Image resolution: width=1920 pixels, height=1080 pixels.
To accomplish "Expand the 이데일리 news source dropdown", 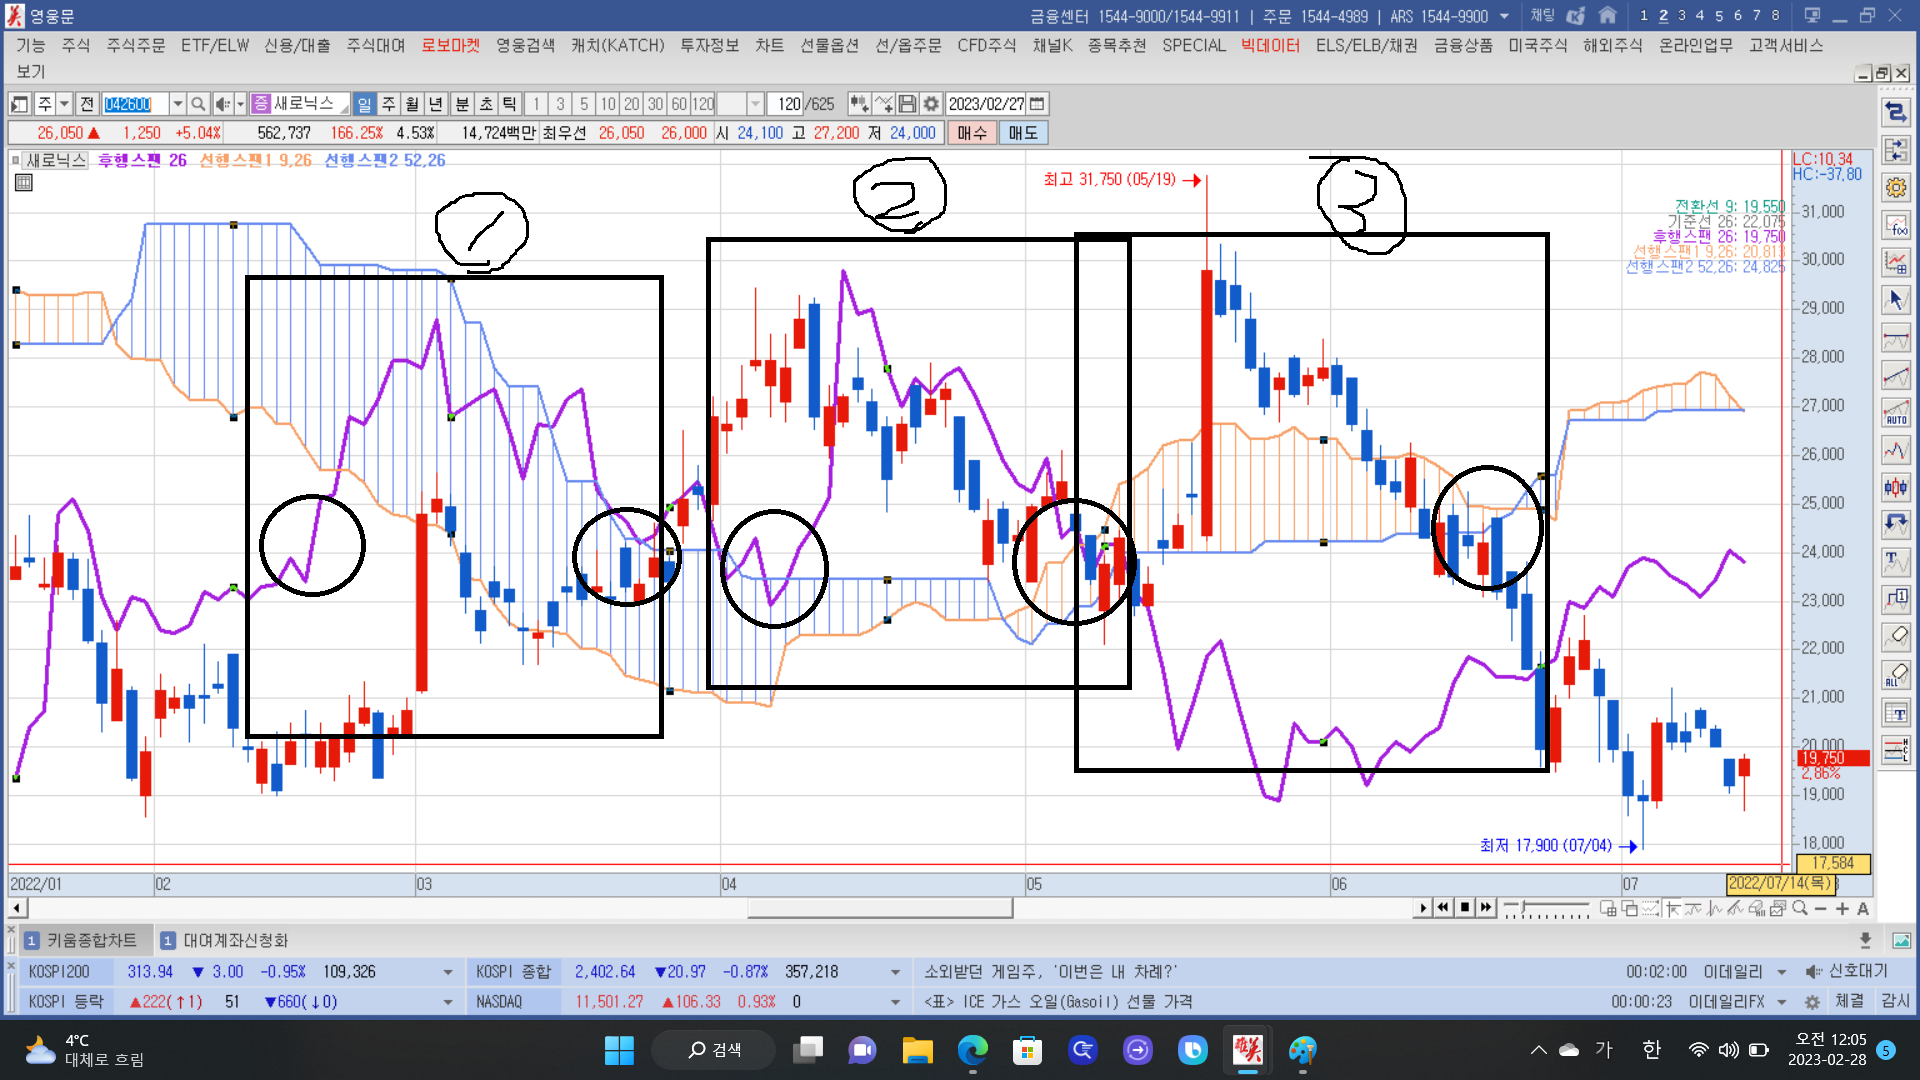I will [1781, 972].
